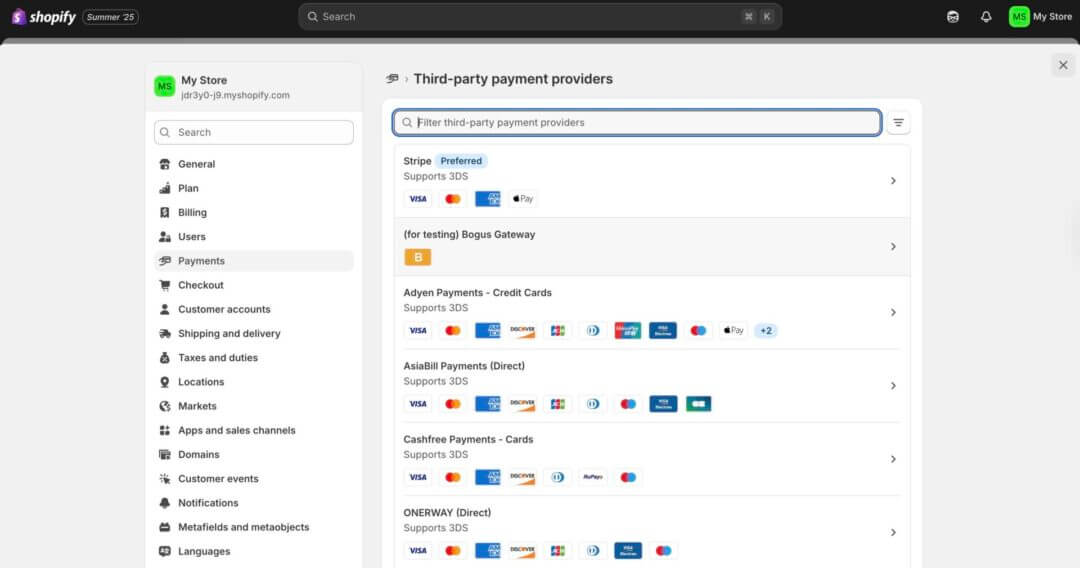The width and height of the screenshot is (1080, 568).
Task: Expand the Adyen Payments chevron
Action: tap(893, 313)
